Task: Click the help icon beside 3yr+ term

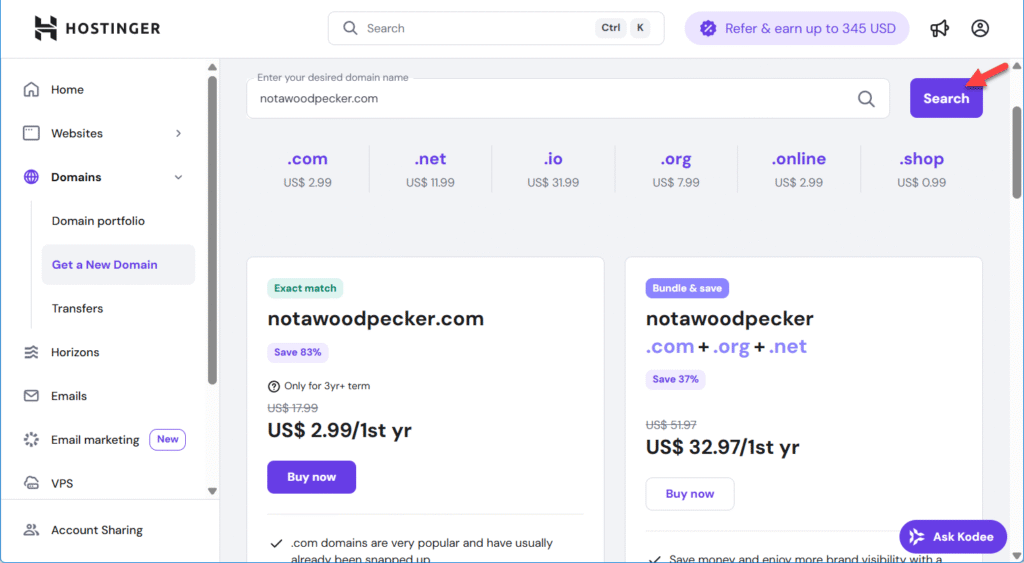Action: pyautogui.click(x=274, y=386)
